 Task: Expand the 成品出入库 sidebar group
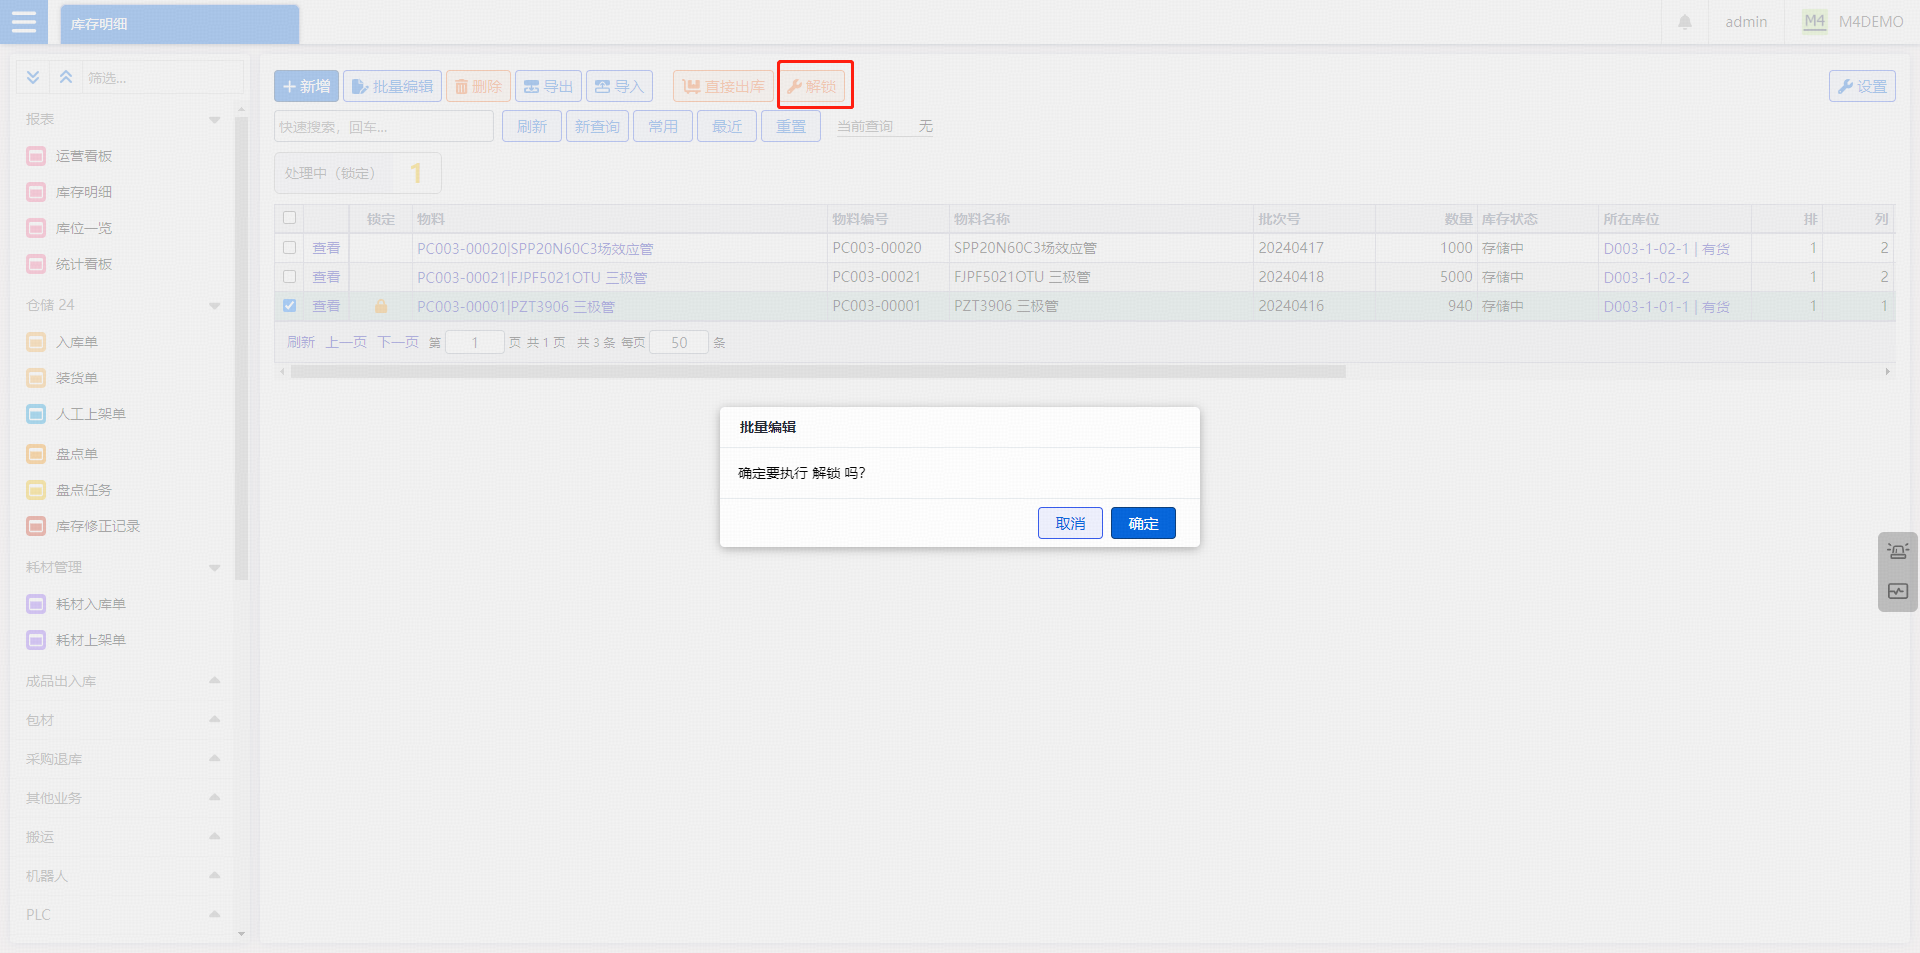(214, 681)
